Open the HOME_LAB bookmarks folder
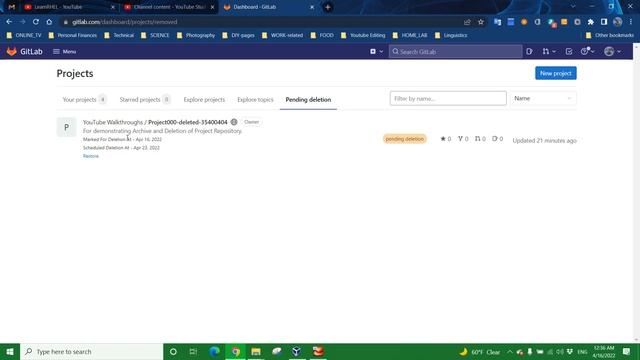640x360 pixels. 410,36
